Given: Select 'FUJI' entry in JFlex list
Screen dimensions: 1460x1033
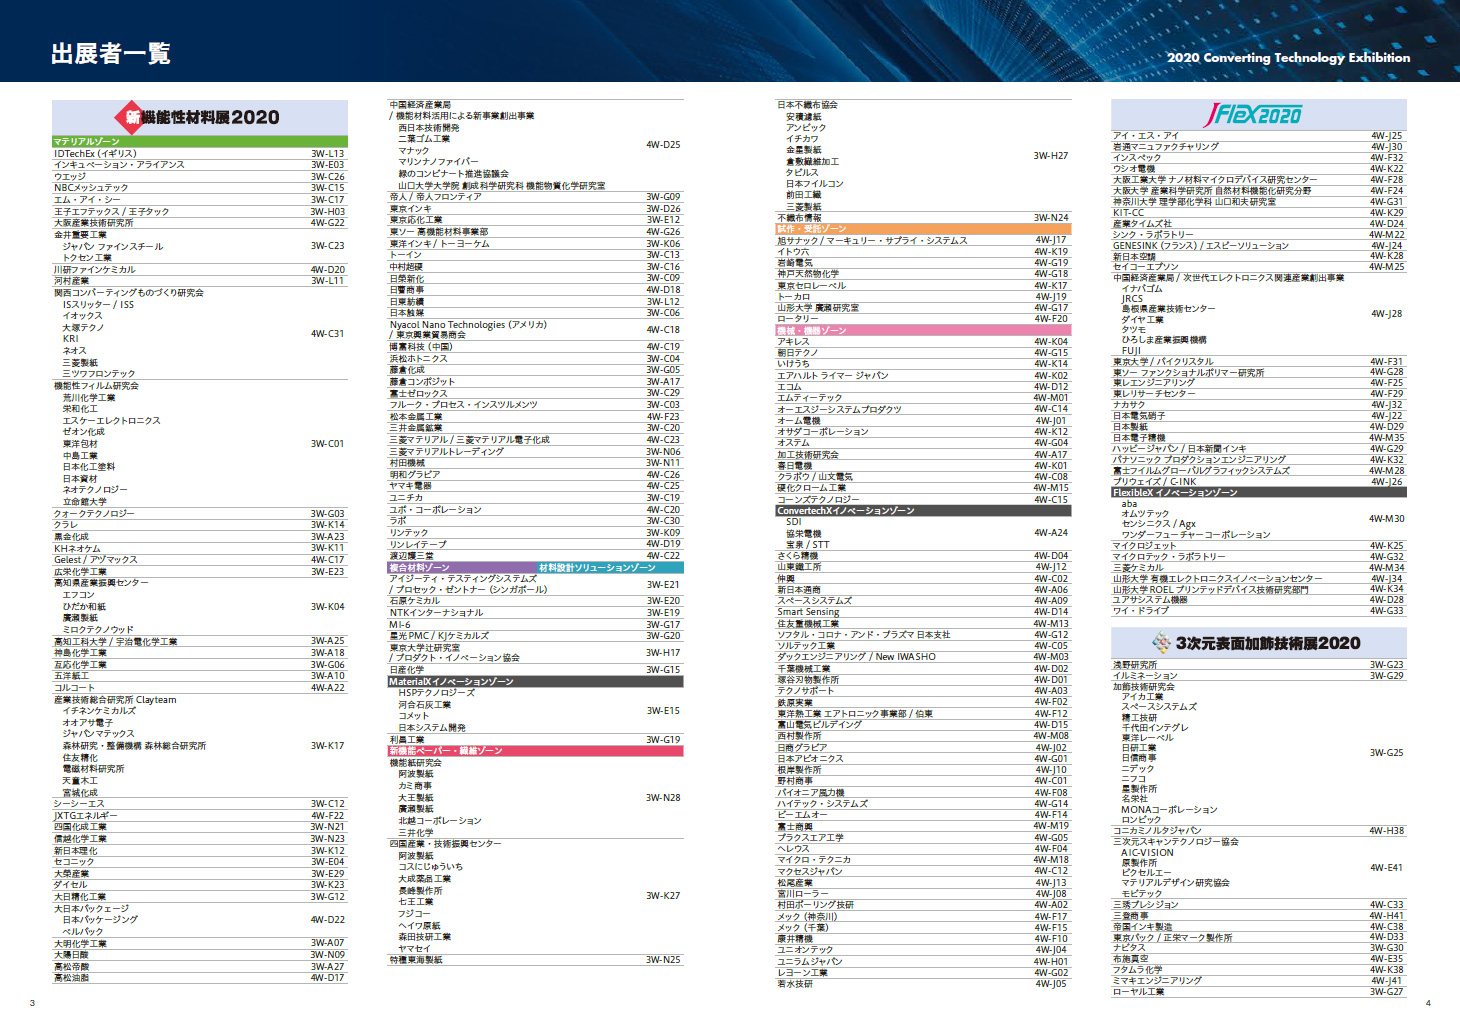Looking at the screenshot, I should point(1131,351).
